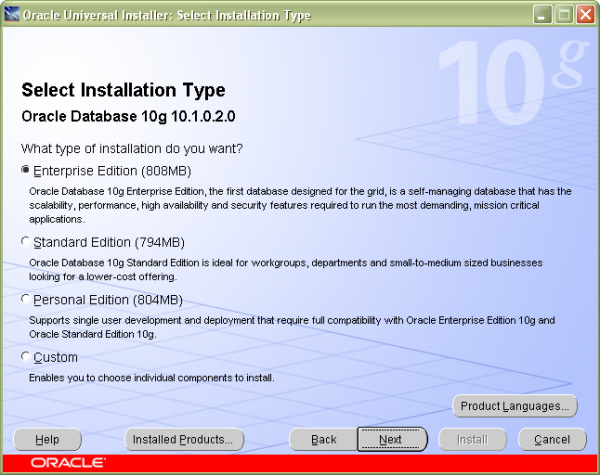Image resolution: width=600 pixels, height=475 pixels.
Task: Click the ORACLE logo in the red bar
Action: tap(68, 463)
